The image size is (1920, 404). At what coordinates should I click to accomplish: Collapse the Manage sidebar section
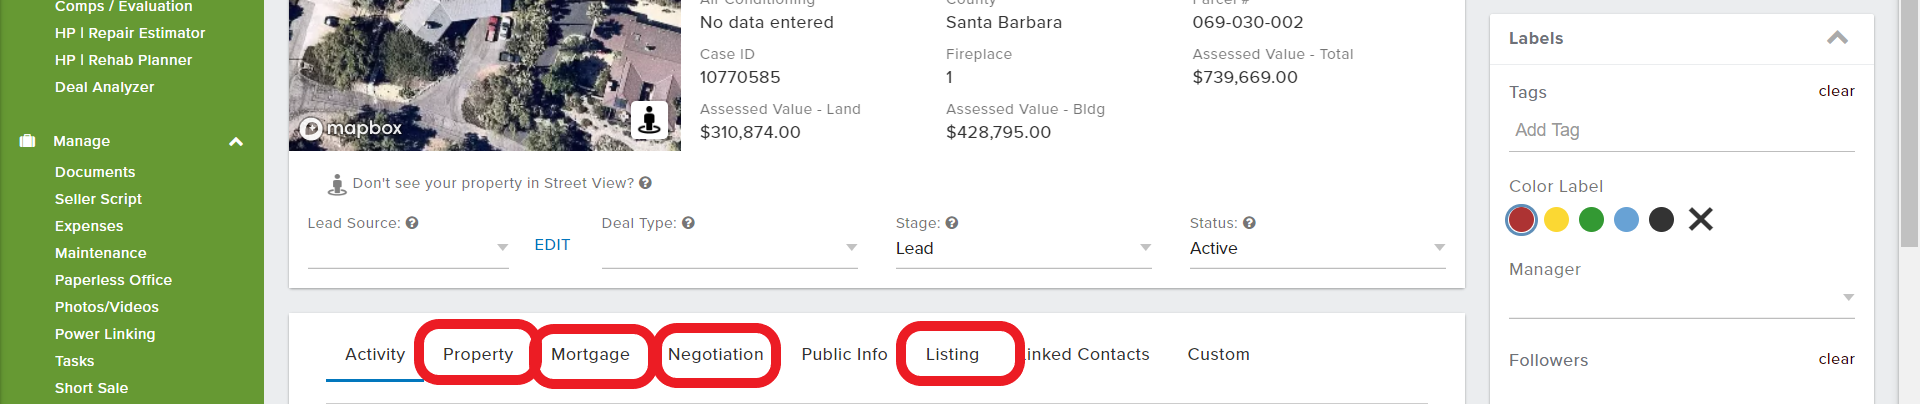[236, 142]
